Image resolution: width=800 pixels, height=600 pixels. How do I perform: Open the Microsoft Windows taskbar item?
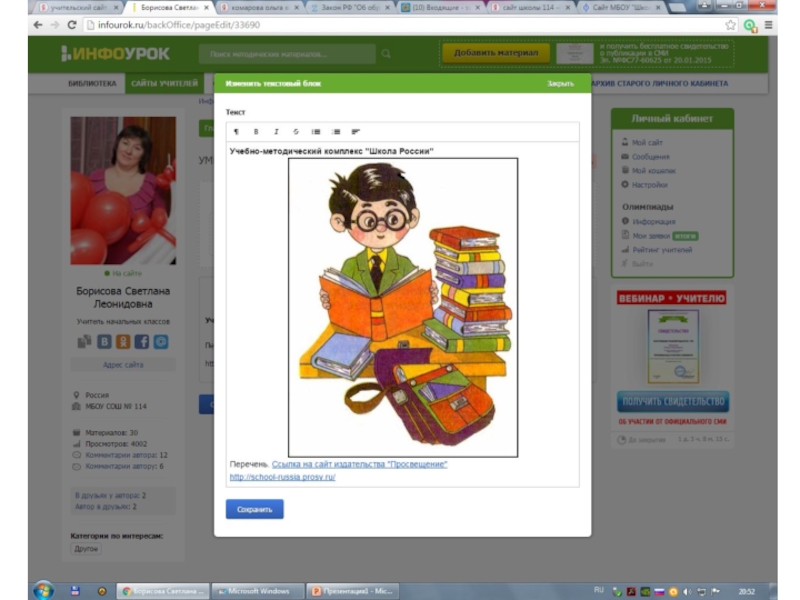pyautogui.click(x=258, y=591)
